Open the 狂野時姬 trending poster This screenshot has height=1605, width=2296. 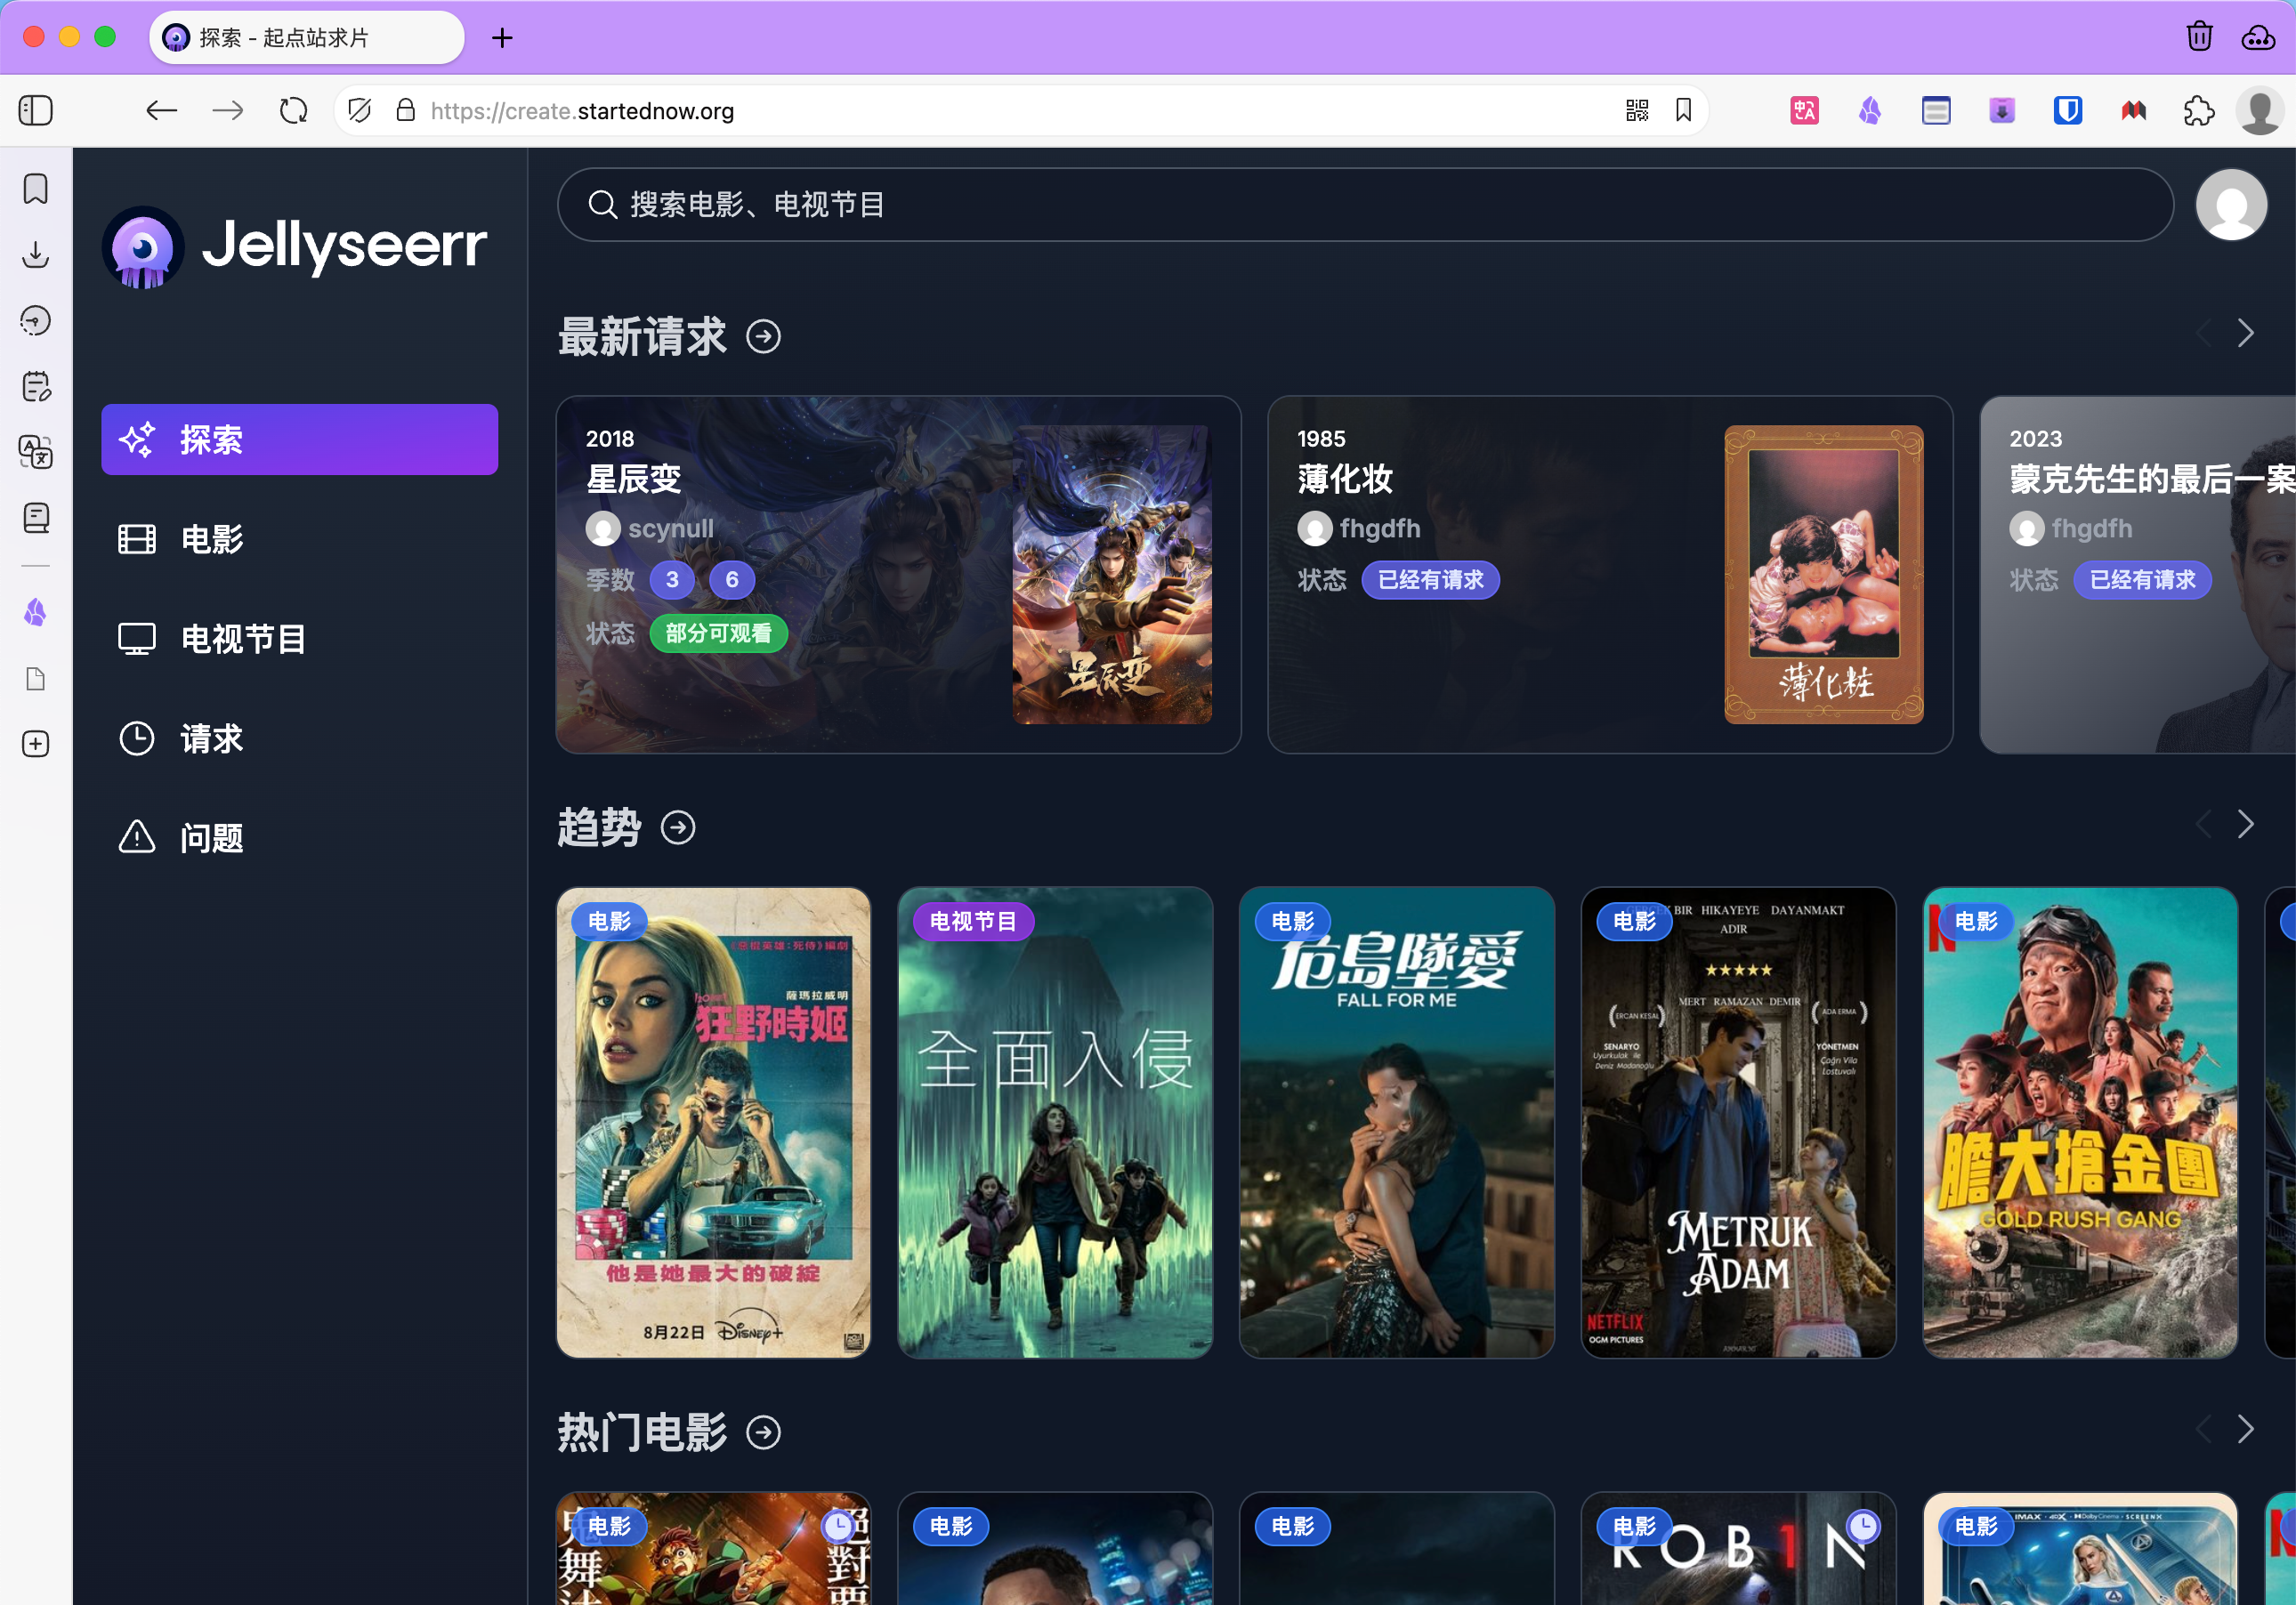click(x=714, y=1123)
